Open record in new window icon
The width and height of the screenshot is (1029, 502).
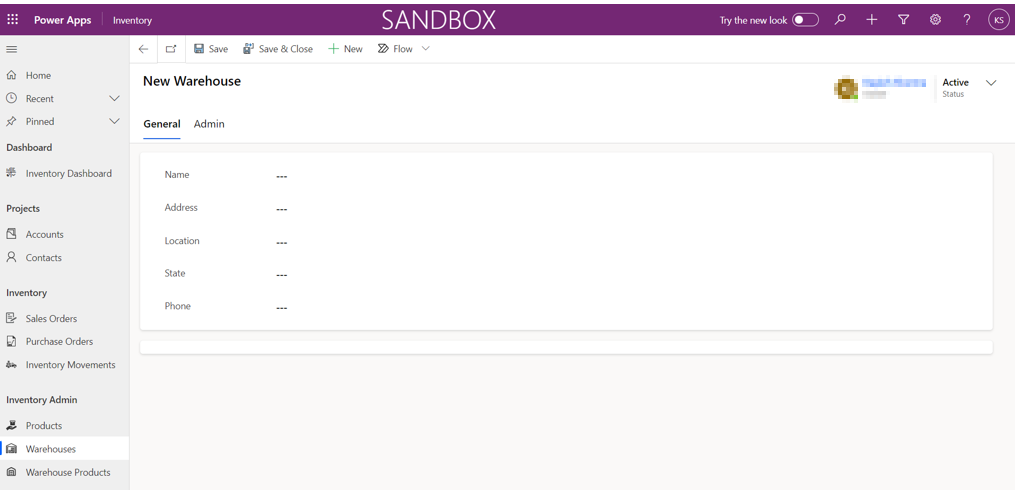click(x=171, y=49)
